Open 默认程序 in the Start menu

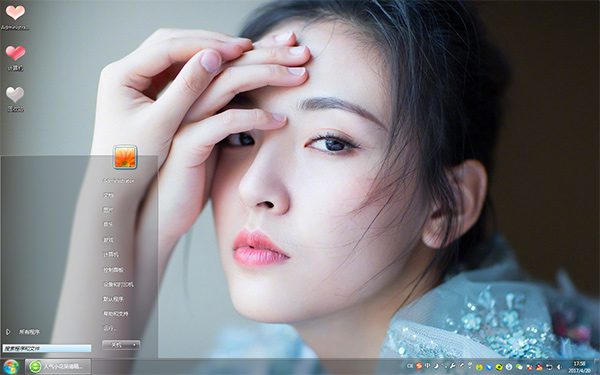(113, 299)
